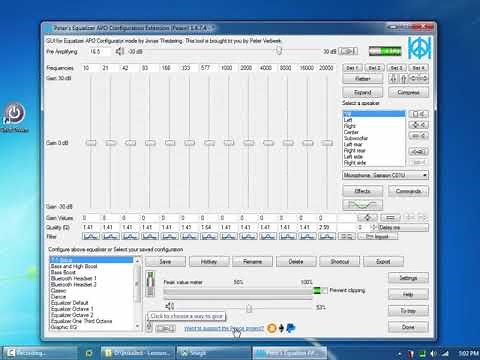The width and height of the screenshot is (480, 360).
Task: Open the Settings button
Action: 408,278
